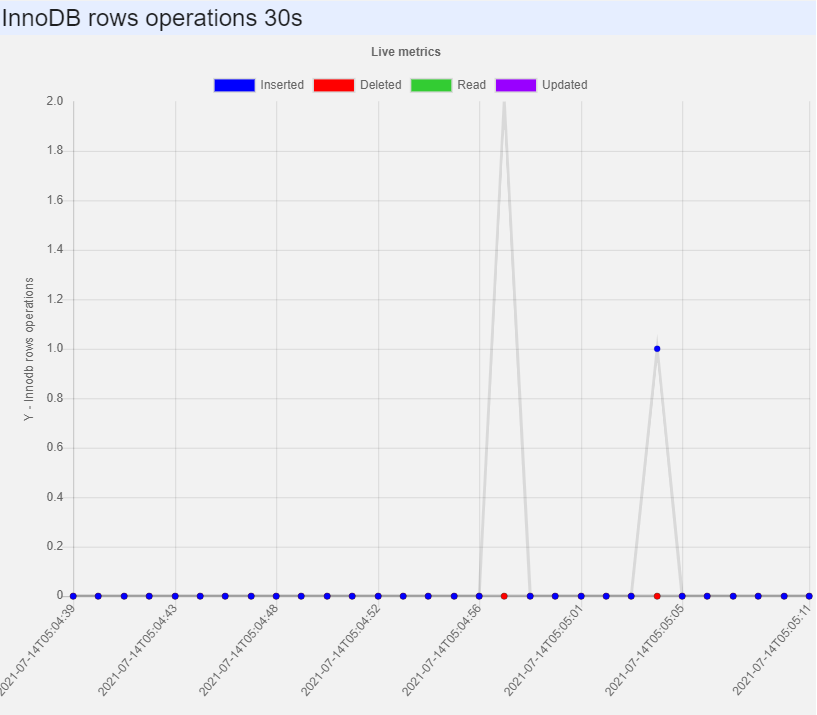Toggle the Read series green legend swatch

click(x=431, y=85)
